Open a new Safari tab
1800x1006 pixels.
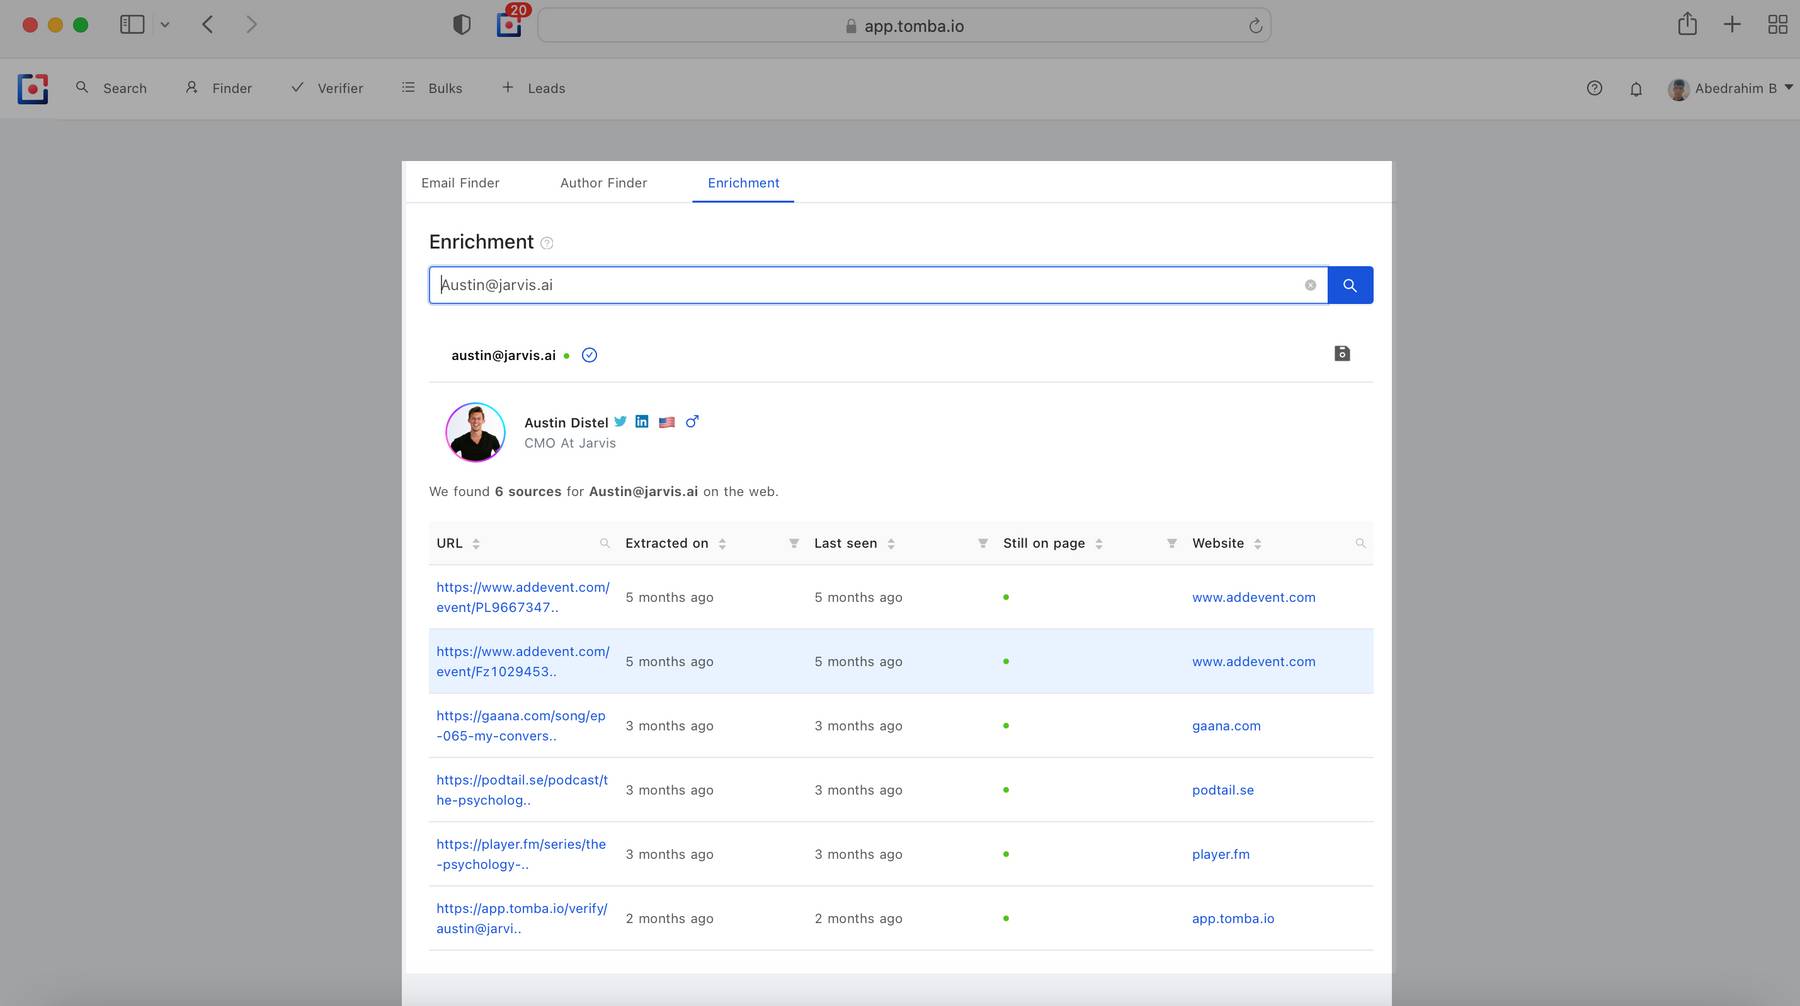point(1732,25)
